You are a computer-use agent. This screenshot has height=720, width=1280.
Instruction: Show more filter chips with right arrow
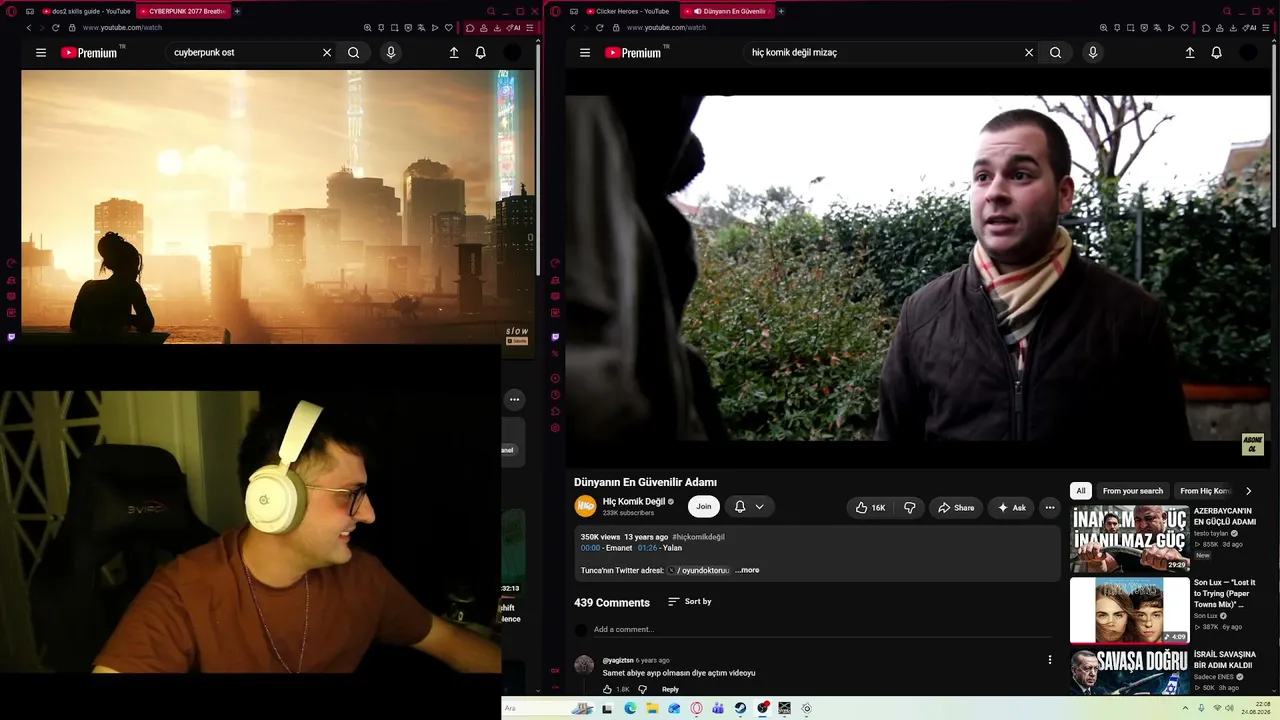(x=1248, y=491)
